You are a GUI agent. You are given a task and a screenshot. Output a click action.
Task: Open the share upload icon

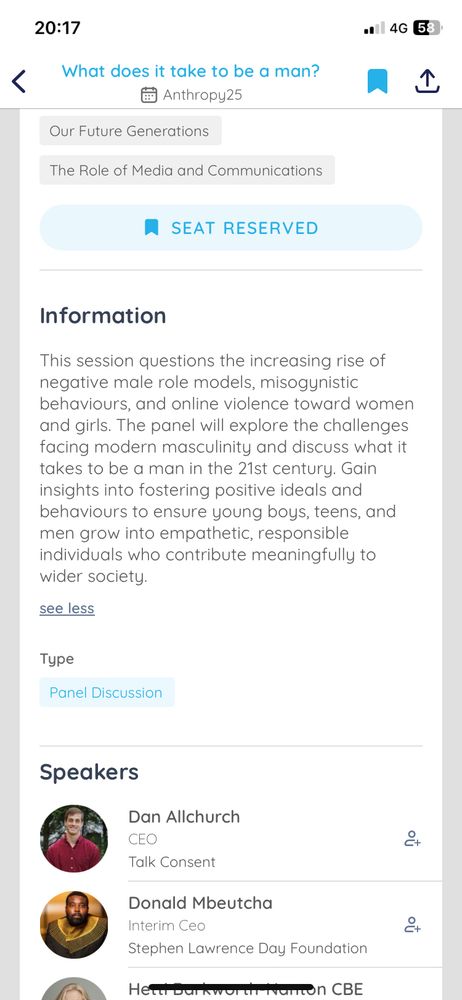coord(428,81)
